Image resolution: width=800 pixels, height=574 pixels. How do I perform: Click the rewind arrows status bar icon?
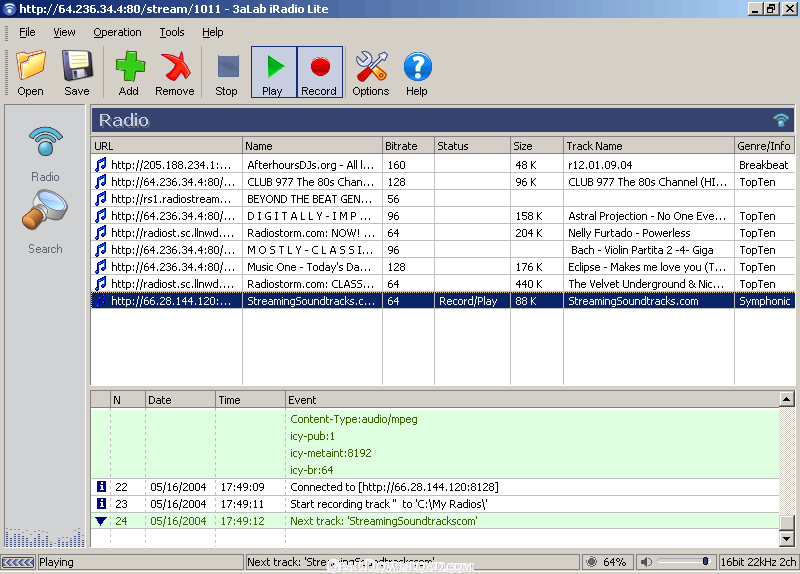point(18,562)
